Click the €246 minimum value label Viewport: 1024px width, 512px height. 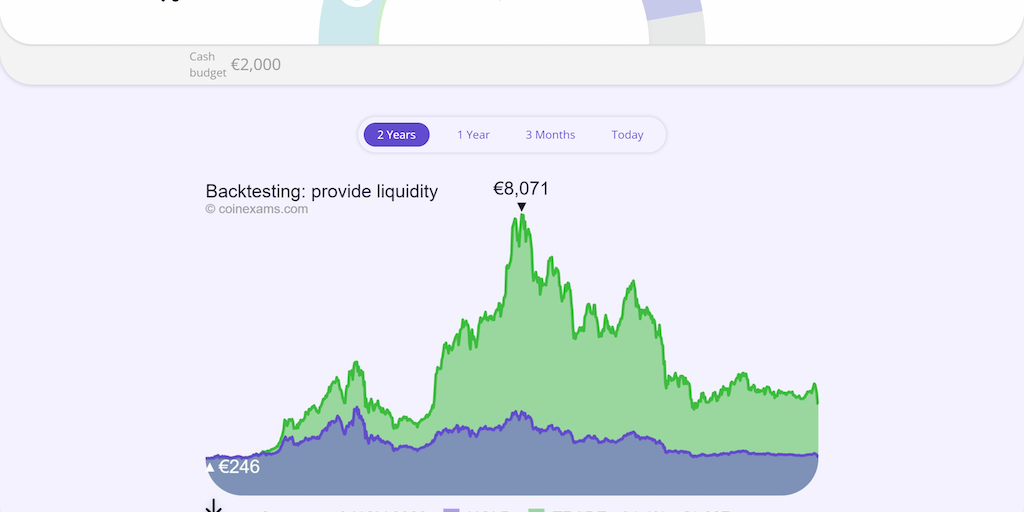pos(239,467)
